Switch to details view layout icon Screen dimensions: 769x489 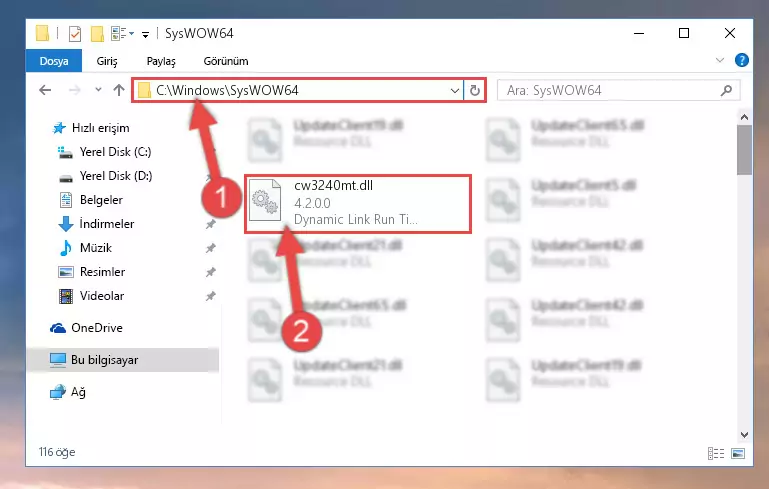(x=716, y=453)
